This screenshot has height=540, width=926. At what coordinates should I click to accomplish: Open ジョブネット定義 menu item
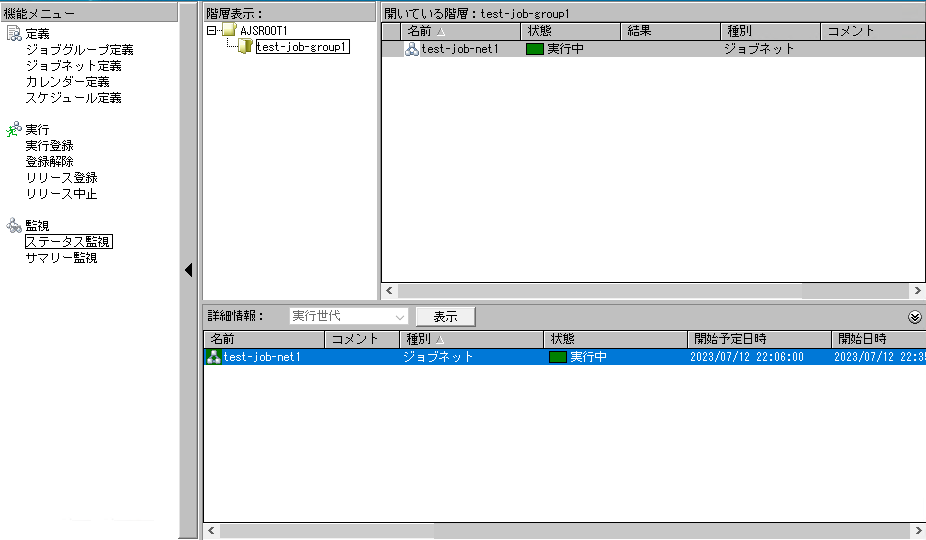click(x=73, y=66)
